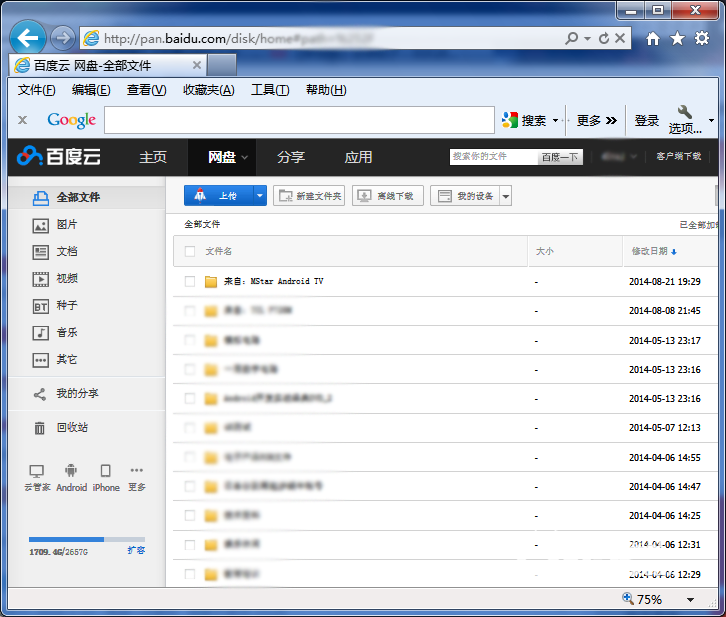Viewport: 726px width, 617px height.
Task: Click the Android client icon
Action: 71,471
